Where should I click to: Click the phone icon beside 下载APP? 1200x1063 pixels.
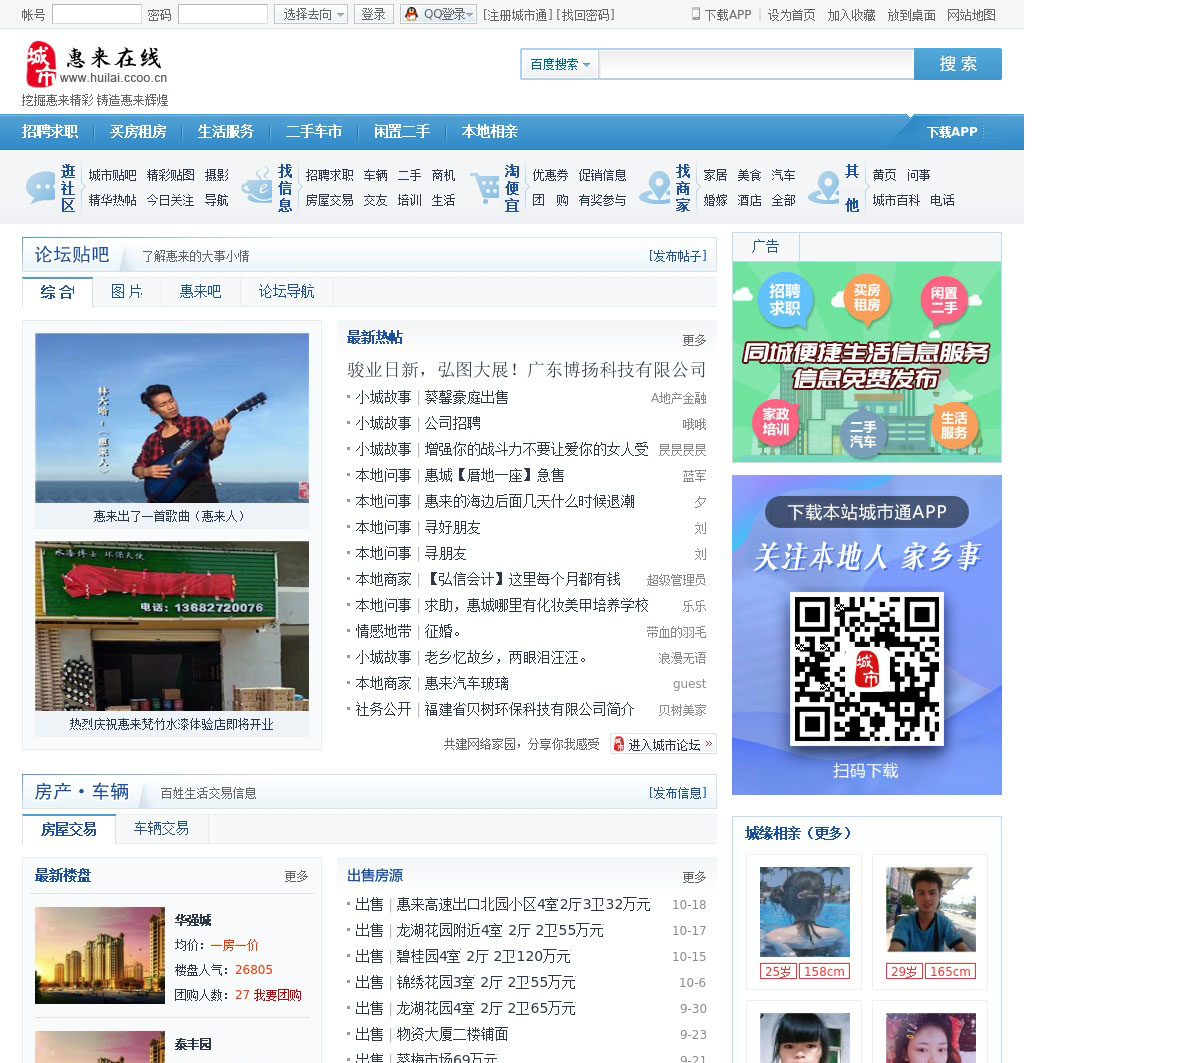696,14
